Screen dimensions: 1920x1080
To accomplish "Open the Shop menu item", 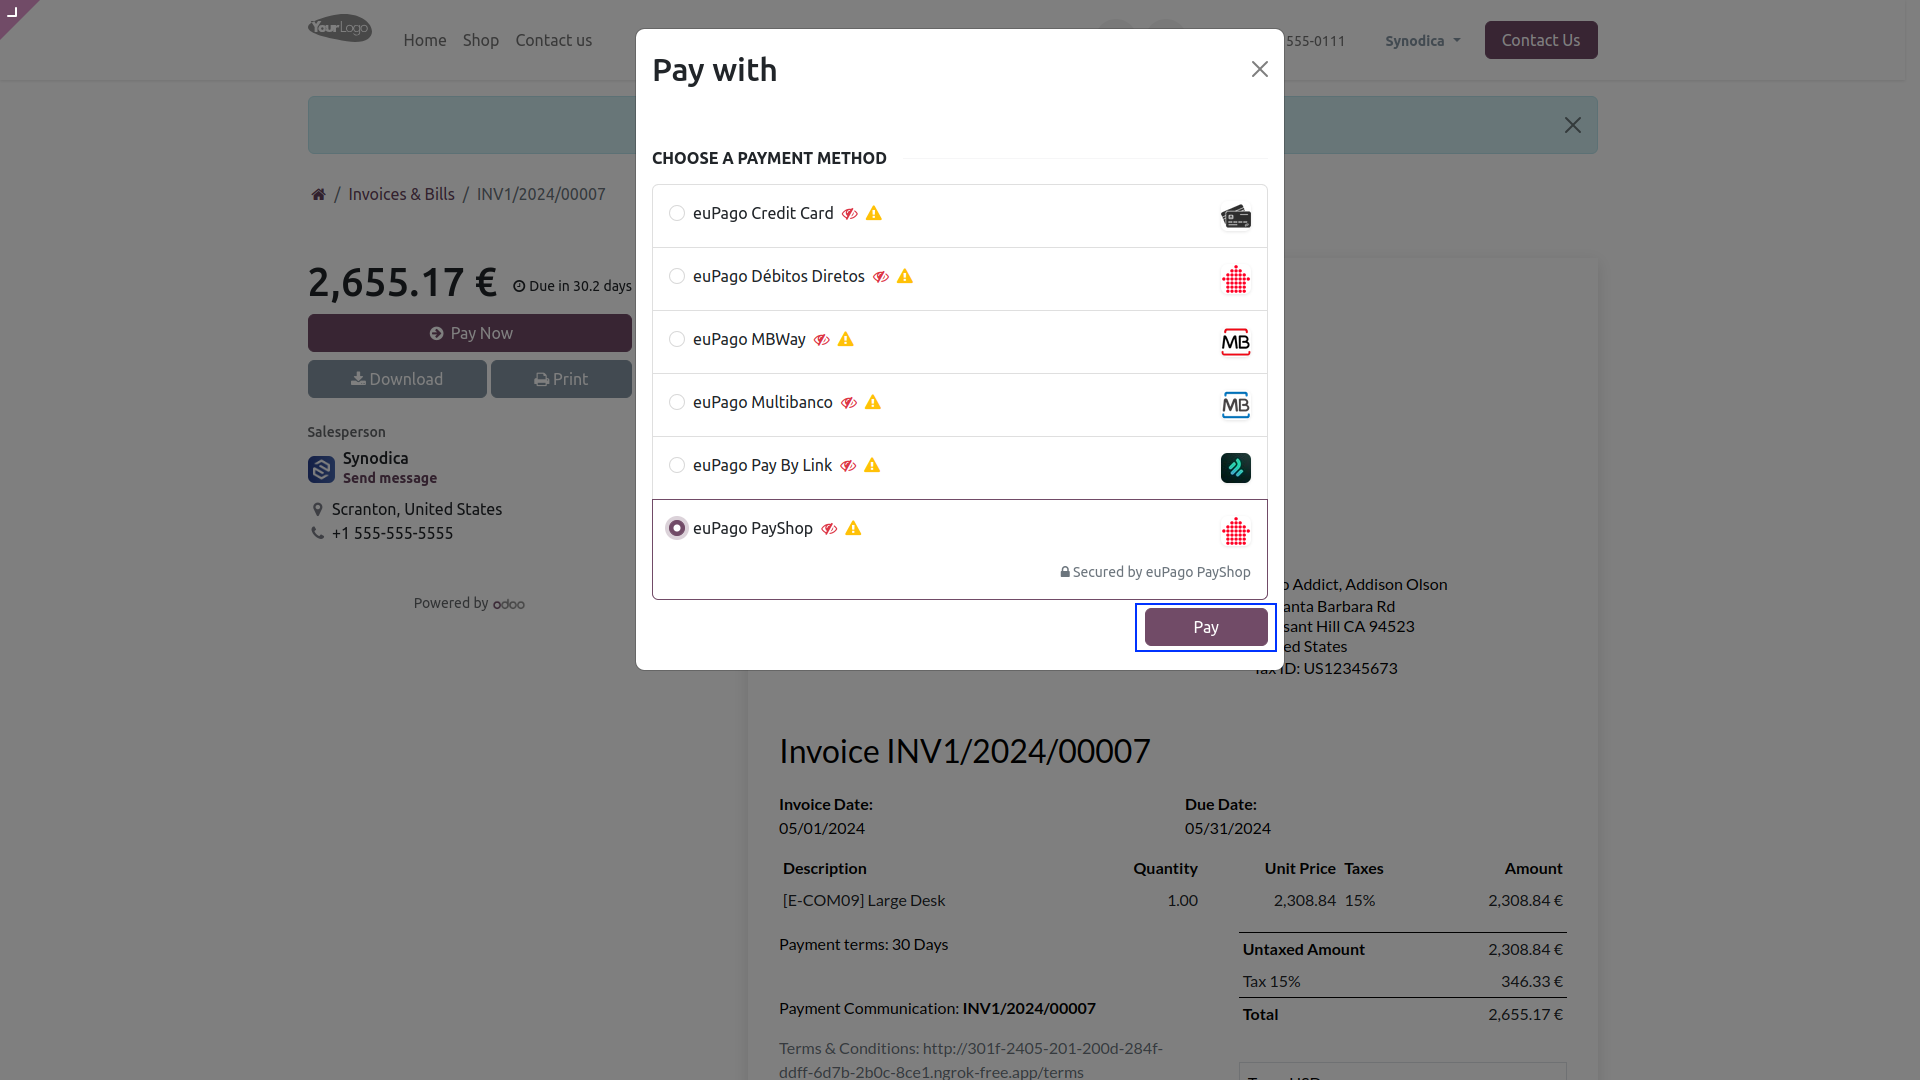I will point(481,40).
